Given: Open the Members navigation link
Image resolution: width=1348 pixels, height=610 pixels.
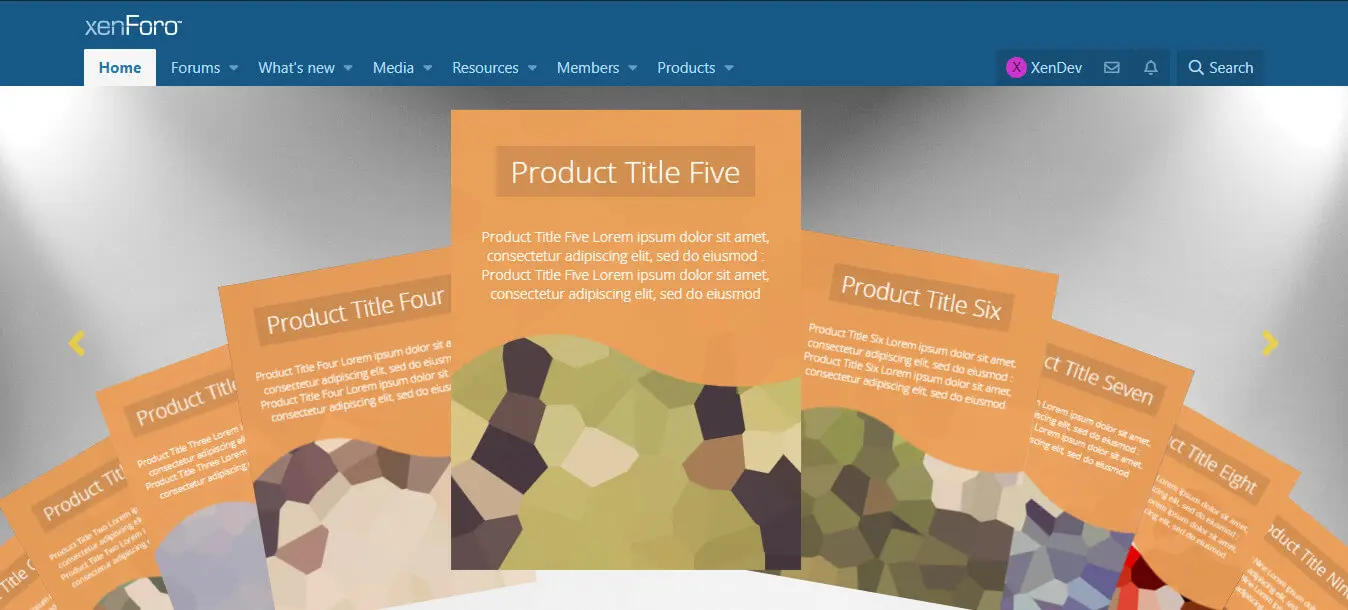Looking at the screenshot, I should tap(588, 68).
